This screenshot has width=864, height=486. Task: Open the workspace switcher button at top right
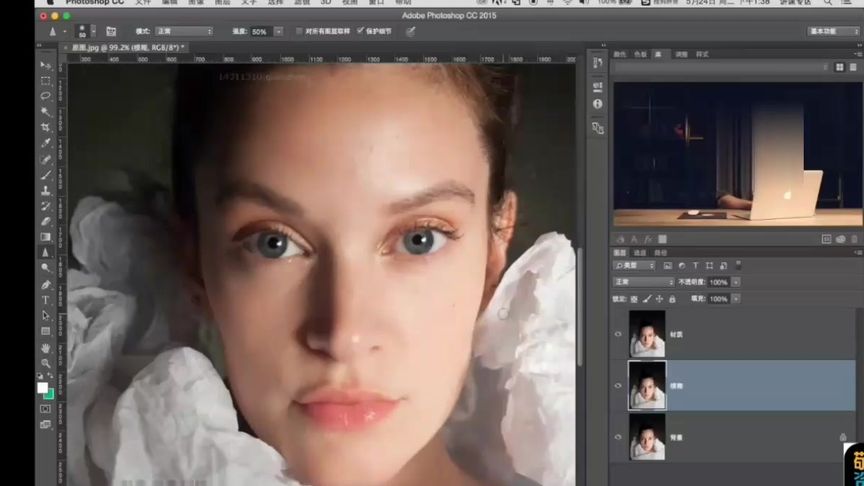(833, 32)
